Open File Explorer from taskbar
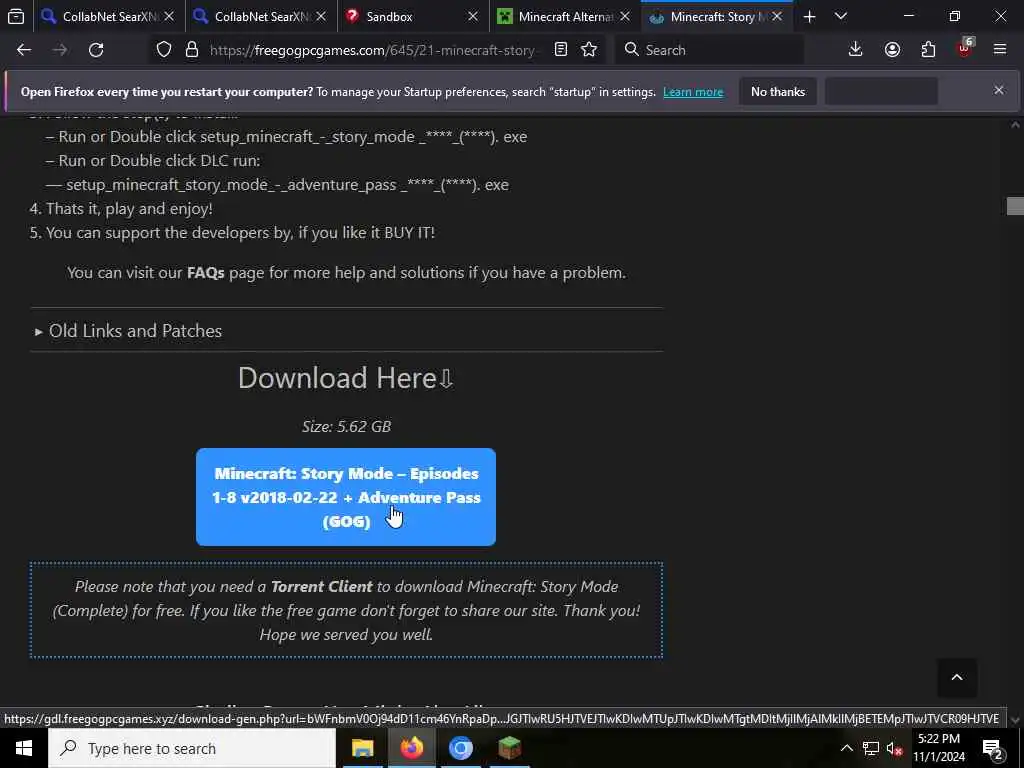1024x768 pixels. point(362,748)
